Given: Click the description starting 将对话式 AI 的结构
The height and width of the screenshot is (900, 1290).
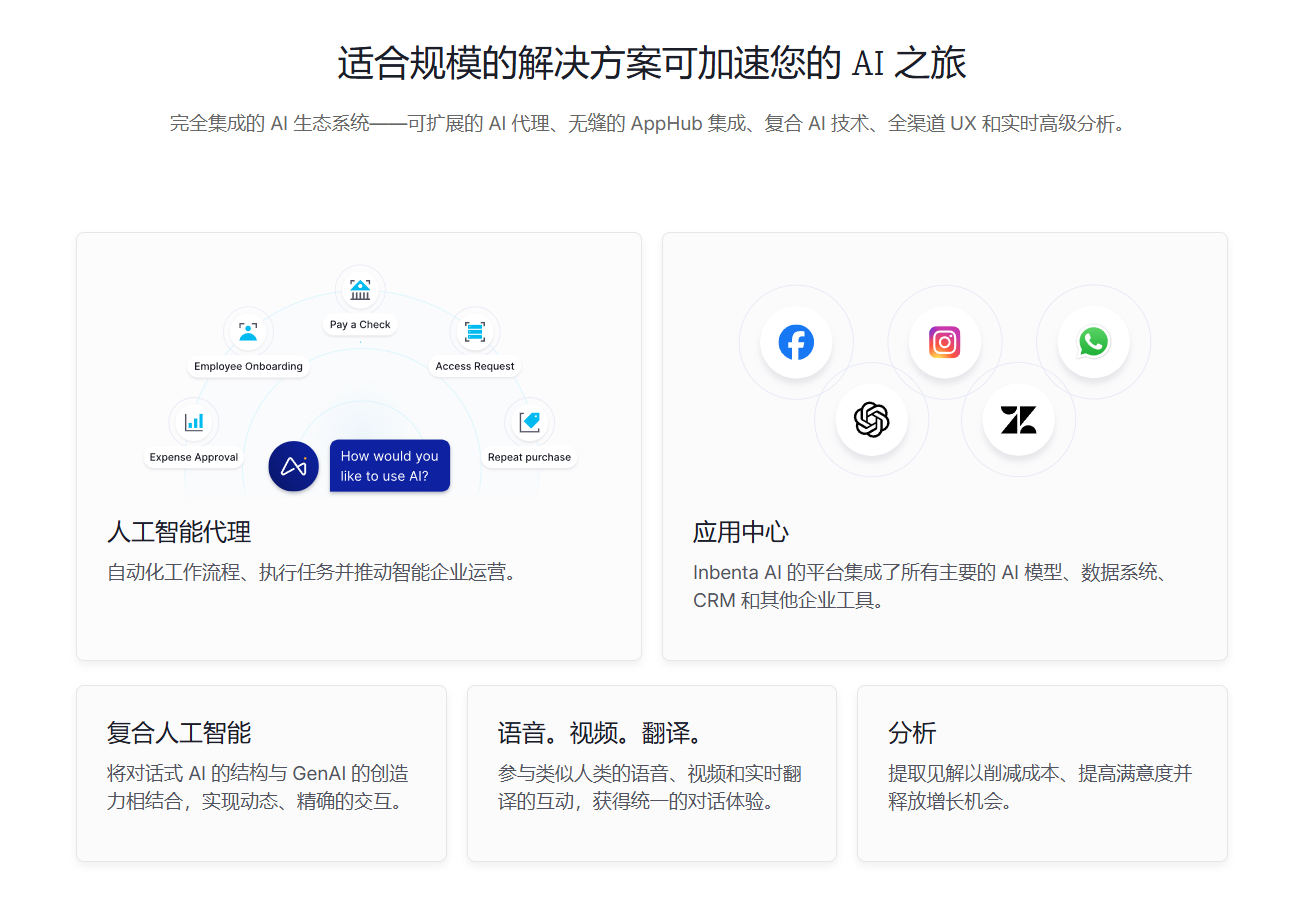Looking at the screenshot, I should coord(259,787).
